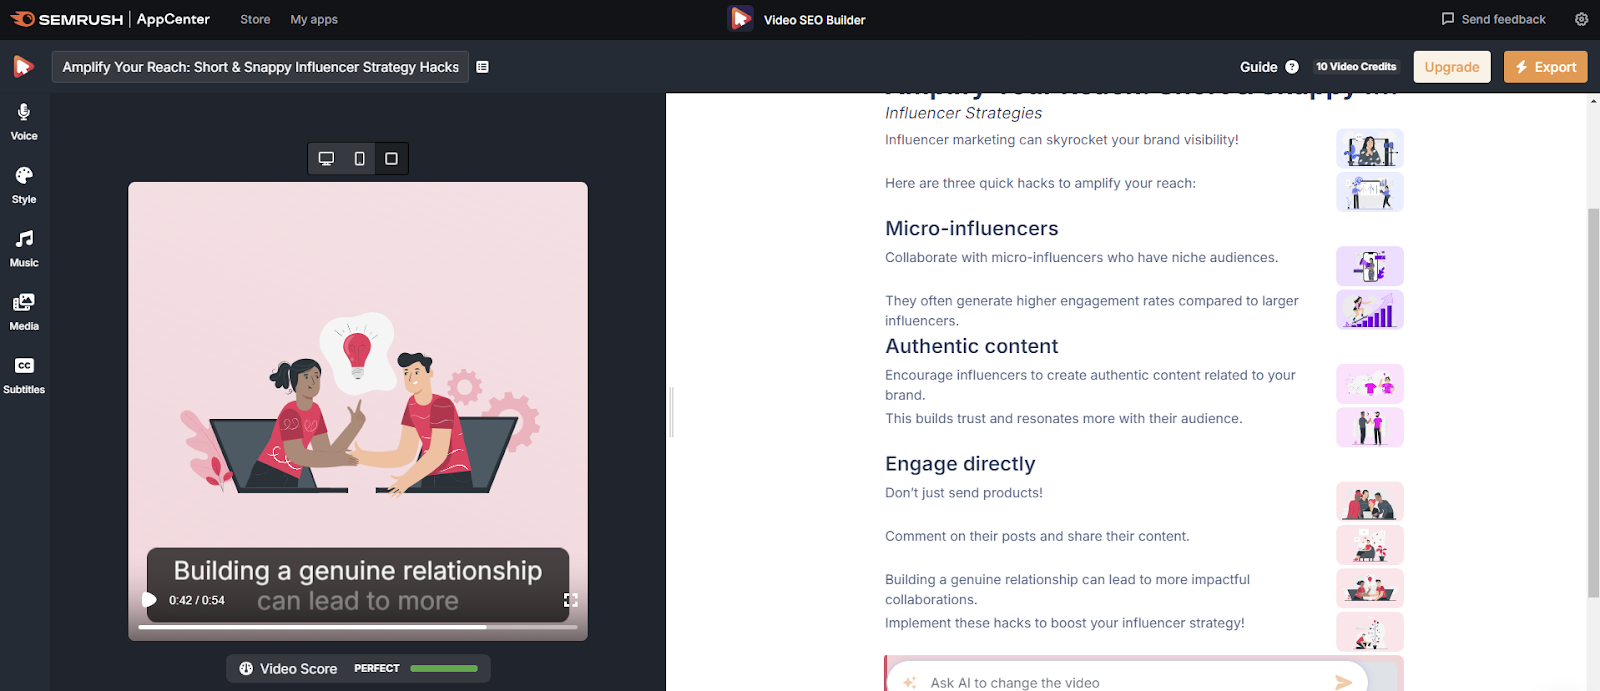
Task: Click the notes icon beside video title
Action: pos(483,67)
